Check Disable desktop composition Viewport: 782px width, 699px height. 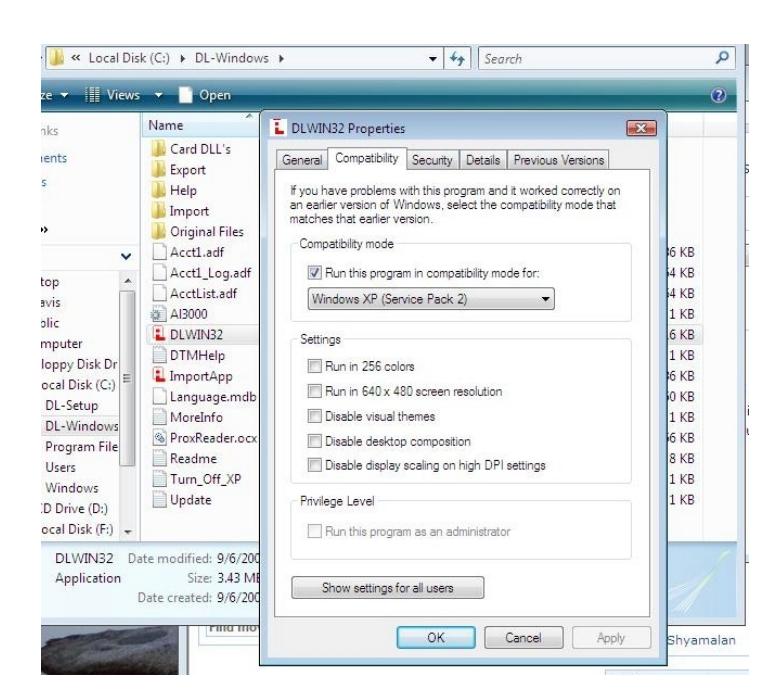pyautogui.click(x=314, y=441)
